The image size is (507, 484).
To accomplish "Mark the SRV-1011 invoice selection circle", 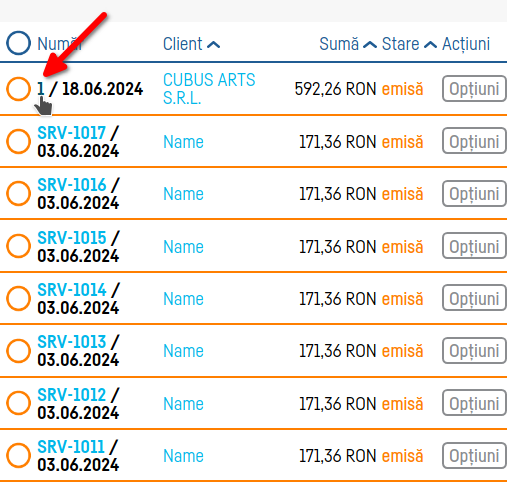I will [18, 455].
